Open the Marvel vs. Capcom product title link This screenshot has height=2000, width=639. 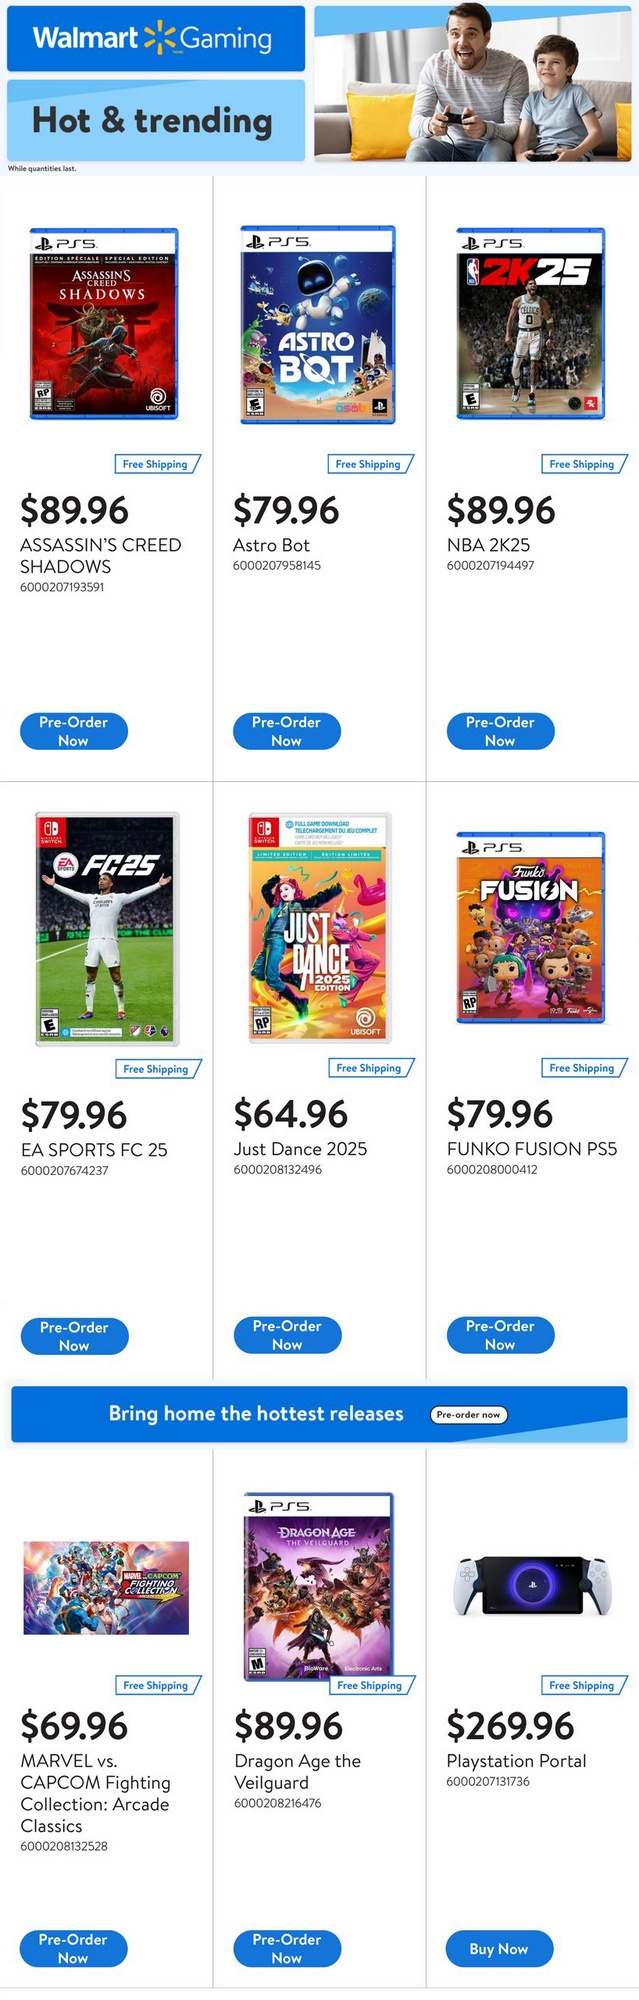point(95,1793)
